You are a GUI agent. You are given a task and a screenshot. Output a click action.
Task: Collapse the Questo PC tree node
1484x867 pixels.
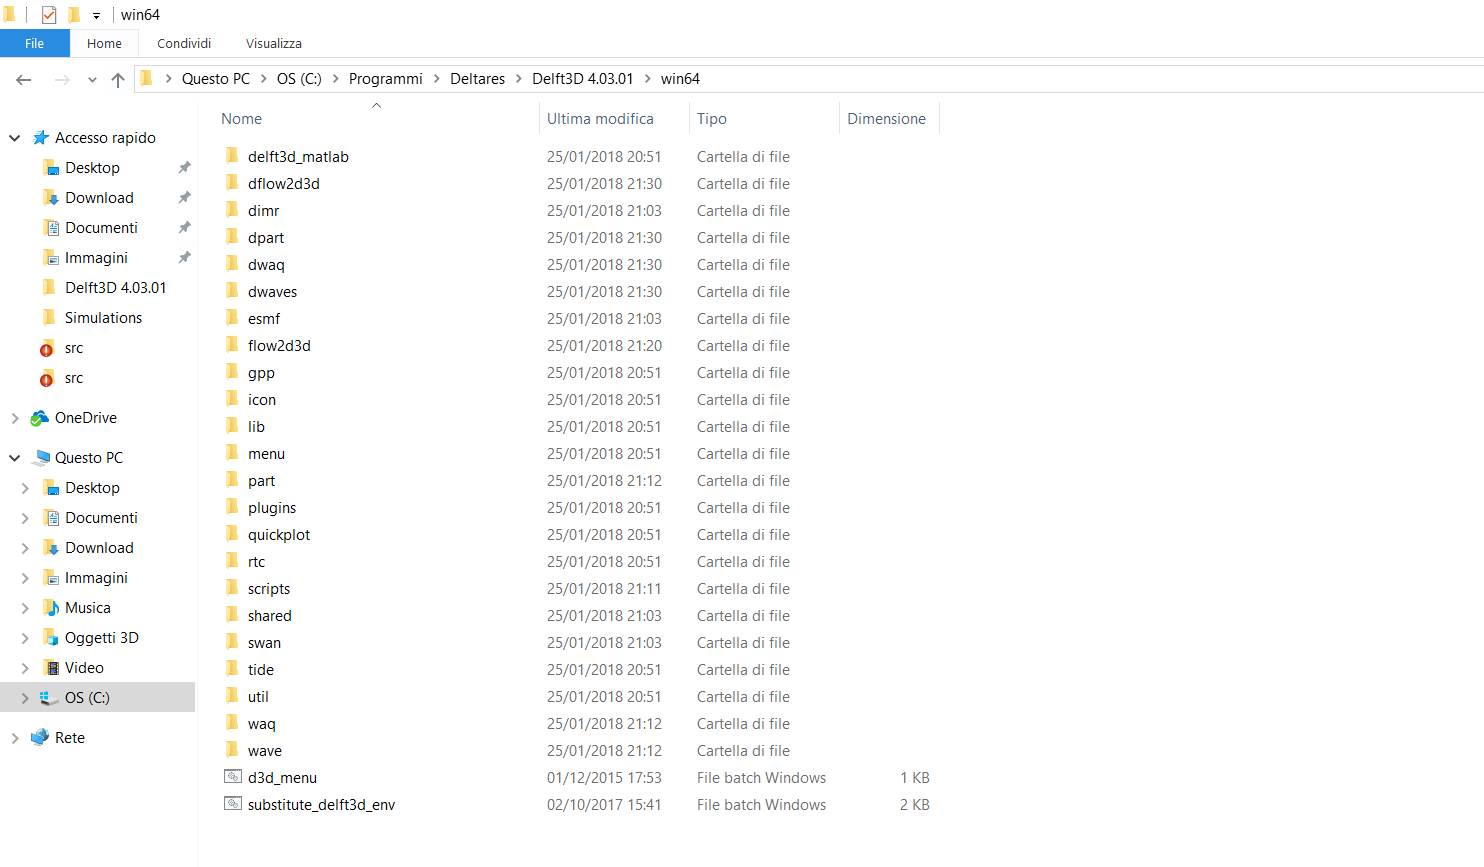click(15, 458)
